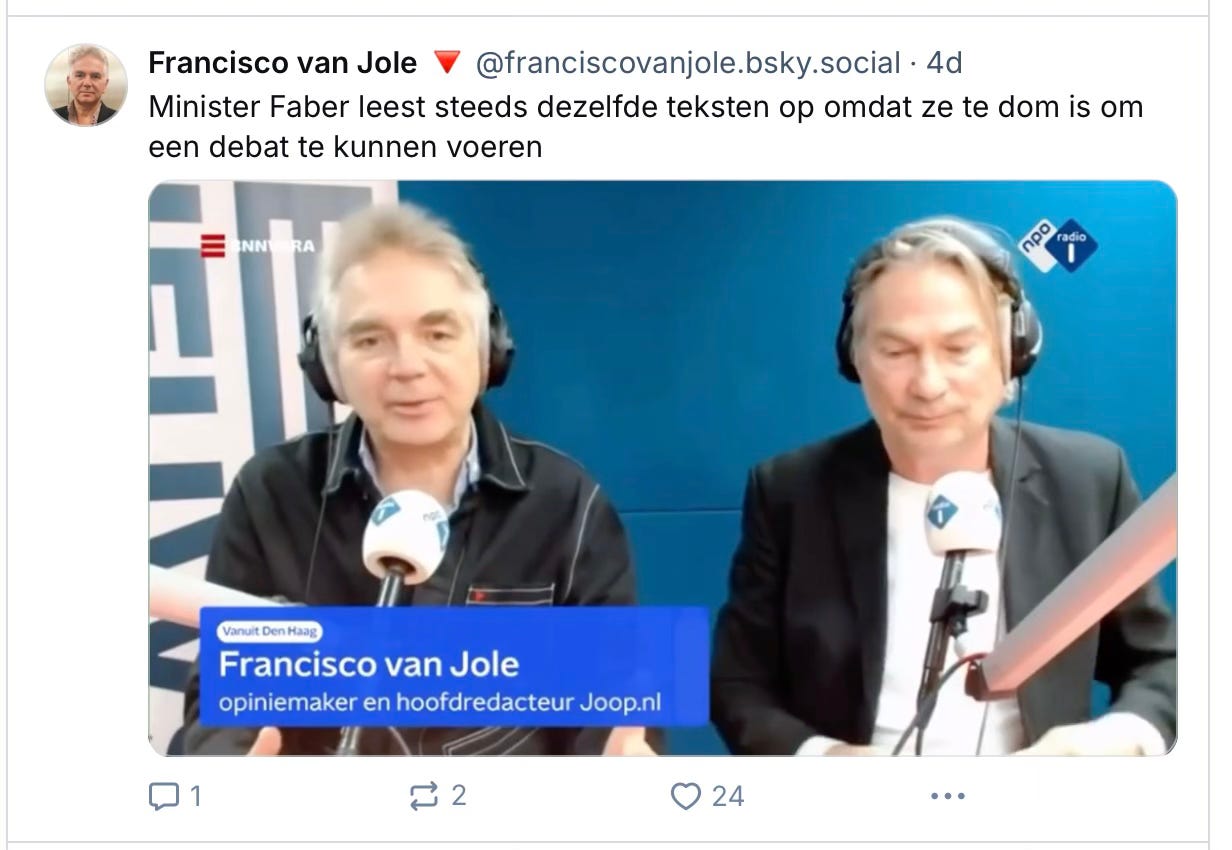Open the @franciscovanjole.bsky.social handle link
Viewport: 1232px width, 850px height.
click(x=688, y=63)
